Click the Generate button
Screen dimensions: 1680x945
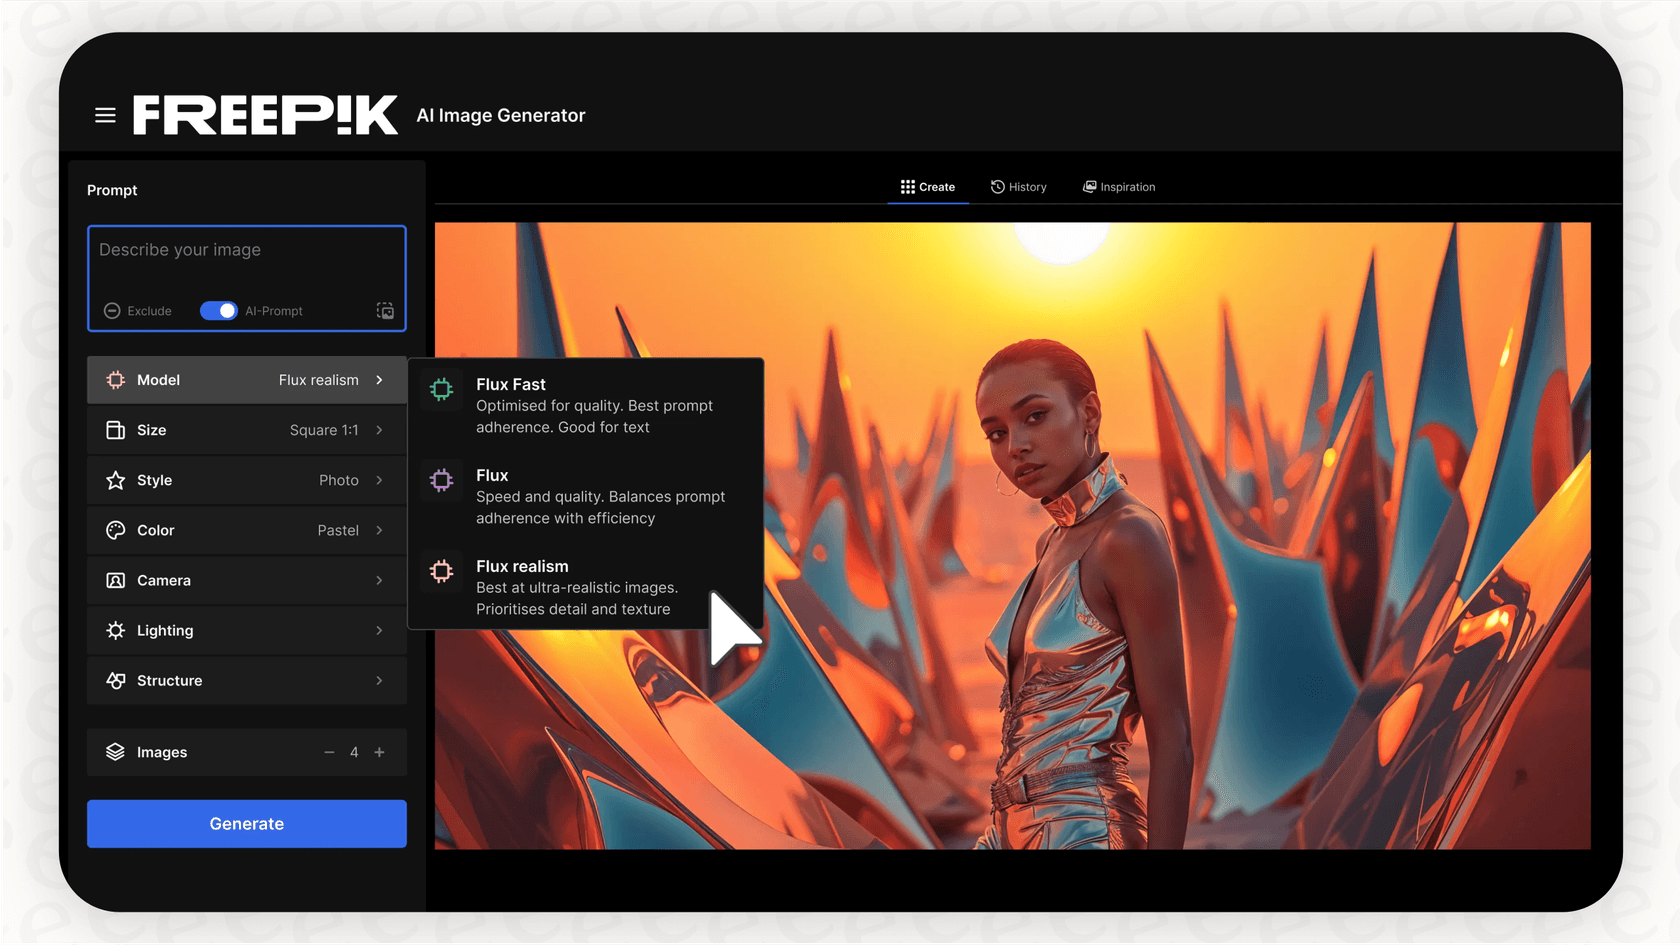[246, 823]
